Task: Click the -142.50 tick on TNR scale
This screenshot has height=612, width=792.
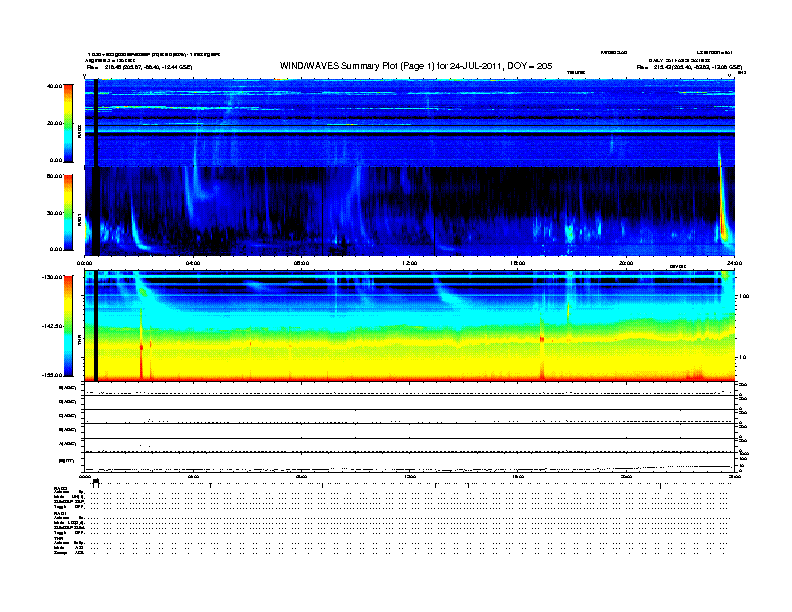Action: (53, 326)
